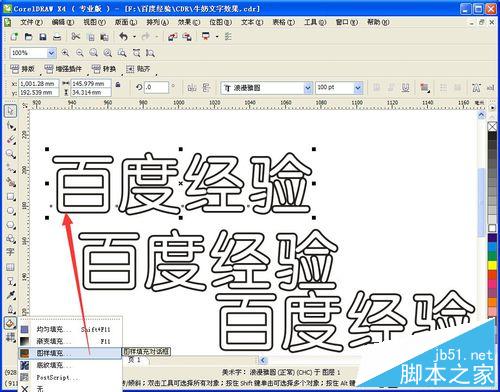
Task: Toggle the Lock Ratio padlock
Action: [x=118, y=84]
